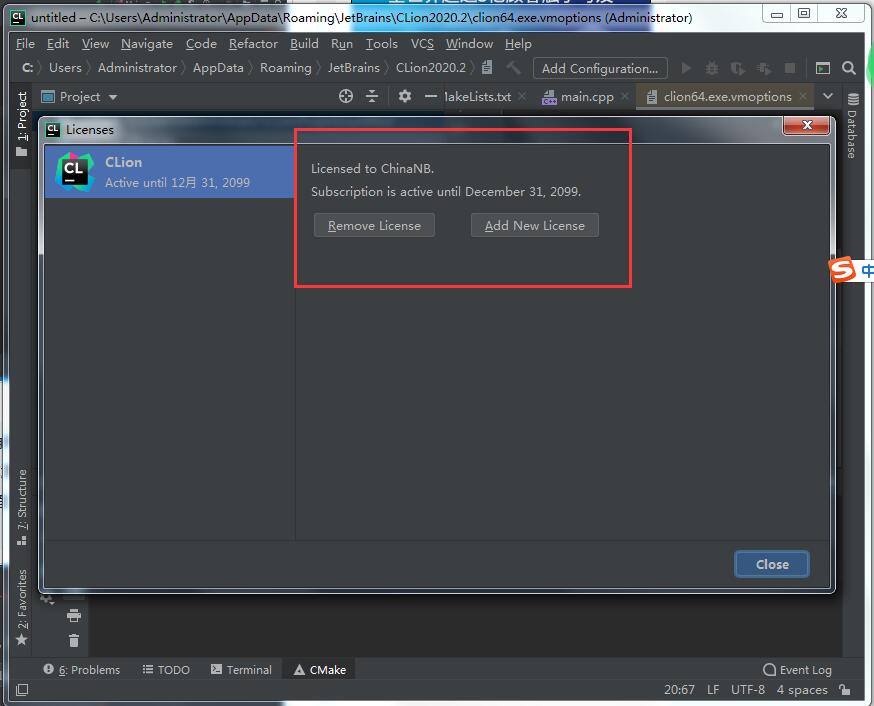
Task: Open the Search Everywhere magnifier icon
Action: (848, 68)
